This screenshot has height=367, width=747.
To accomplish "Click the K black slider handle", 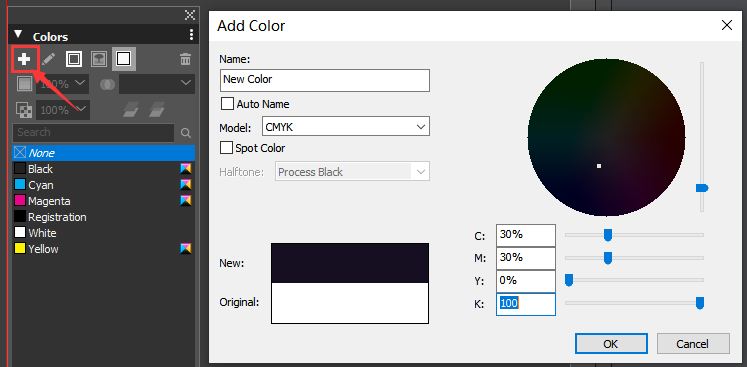I will click(700, 303).
